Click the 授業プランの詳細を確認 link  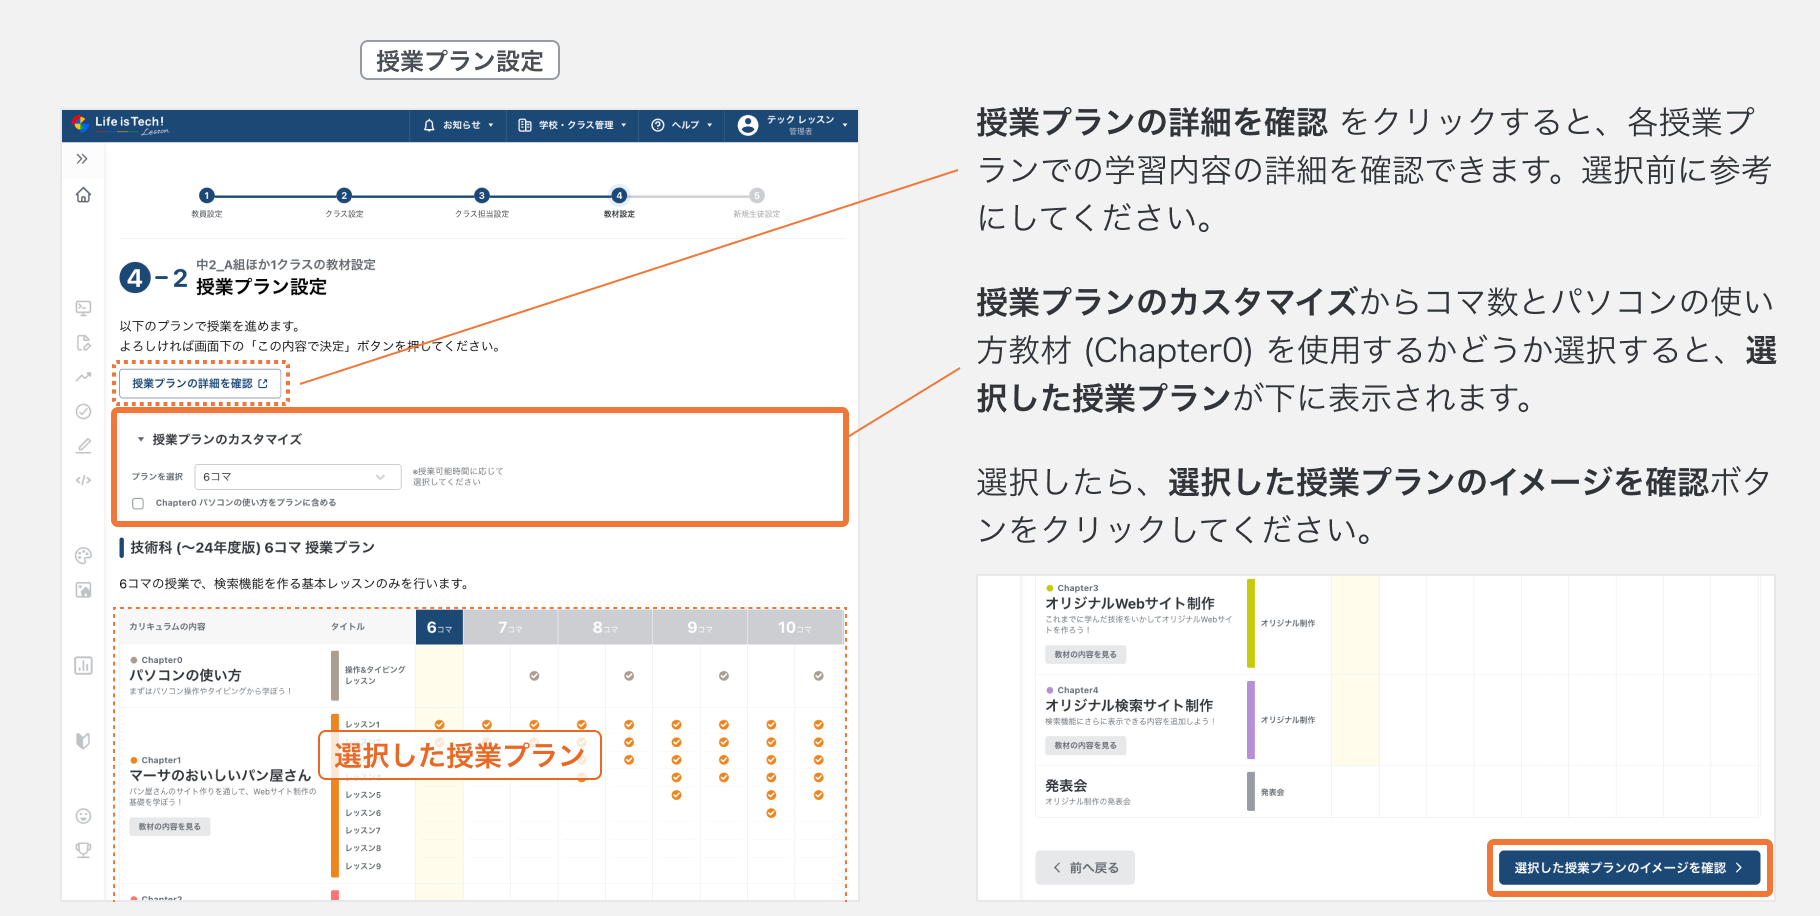199,383
